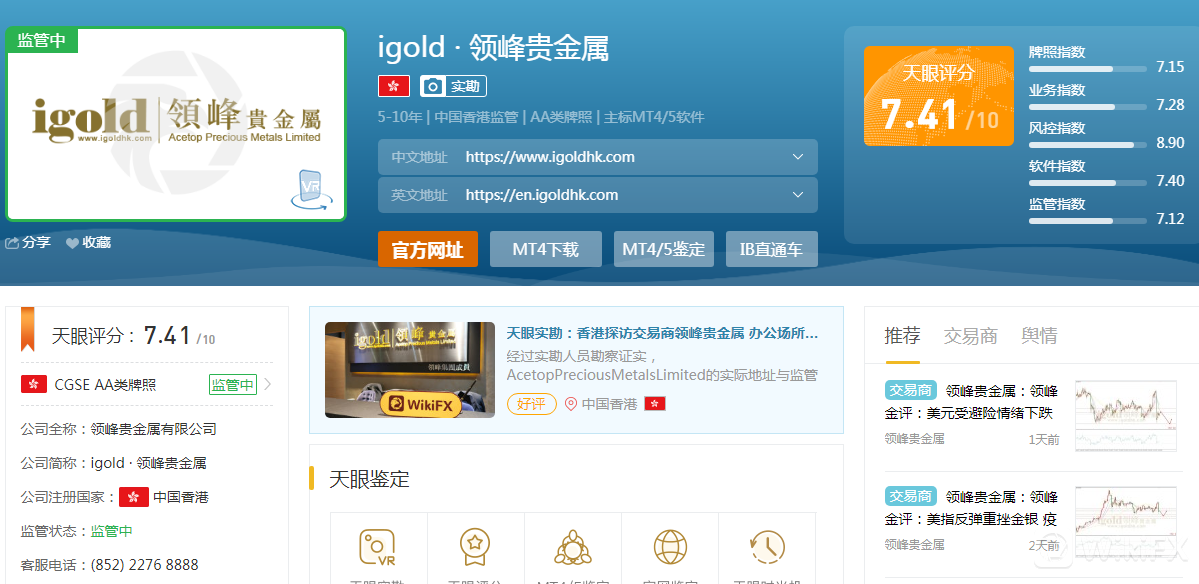The image size is (1199, 584).
Task: Click the orange 天眼评分 7.41 score card
Action: [x=939, y=96]
